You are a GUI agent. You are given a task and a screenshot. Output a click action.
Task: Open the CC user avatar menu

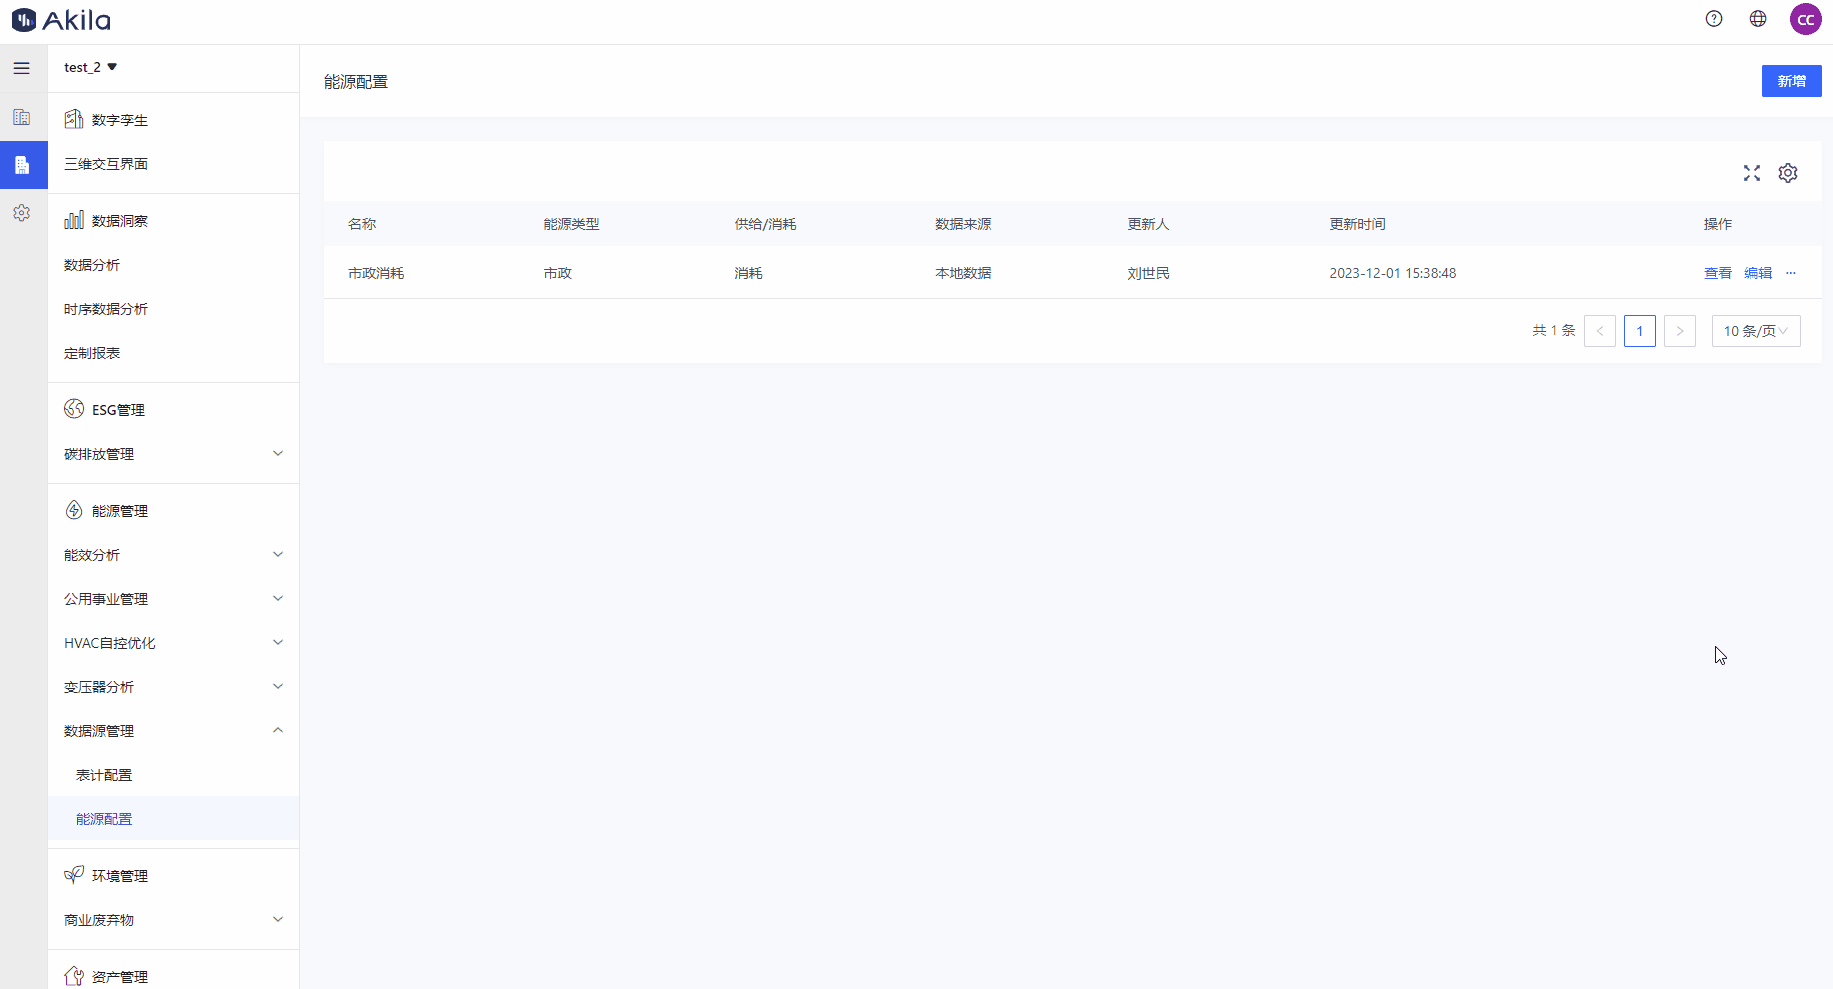tap(1806, 19)
